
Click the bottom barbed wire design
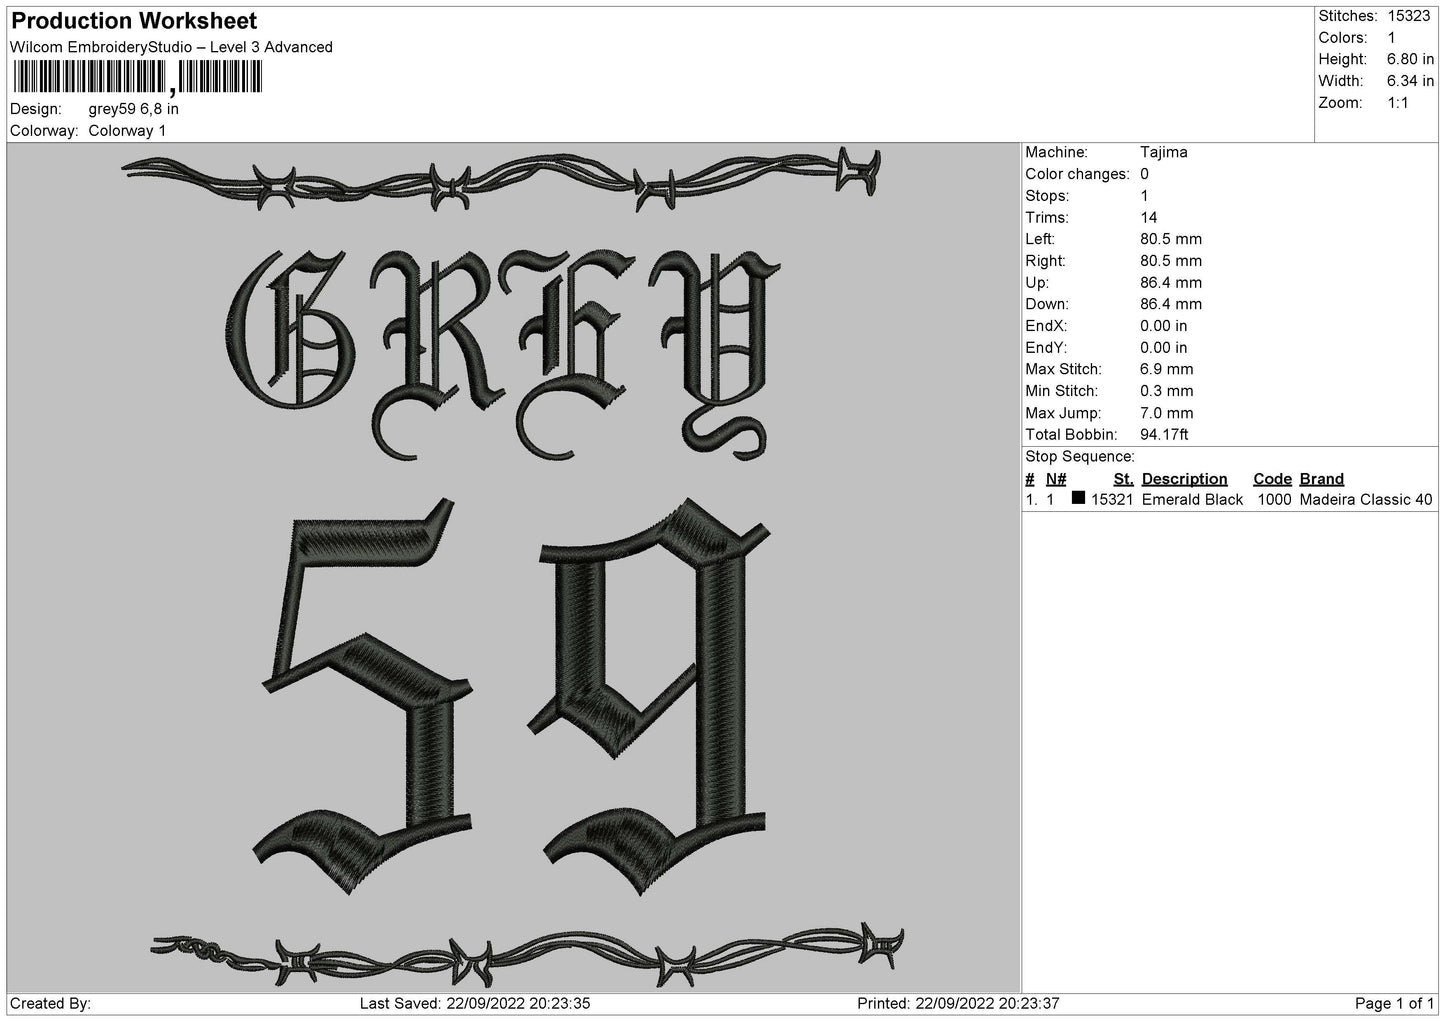coord(527,957)
